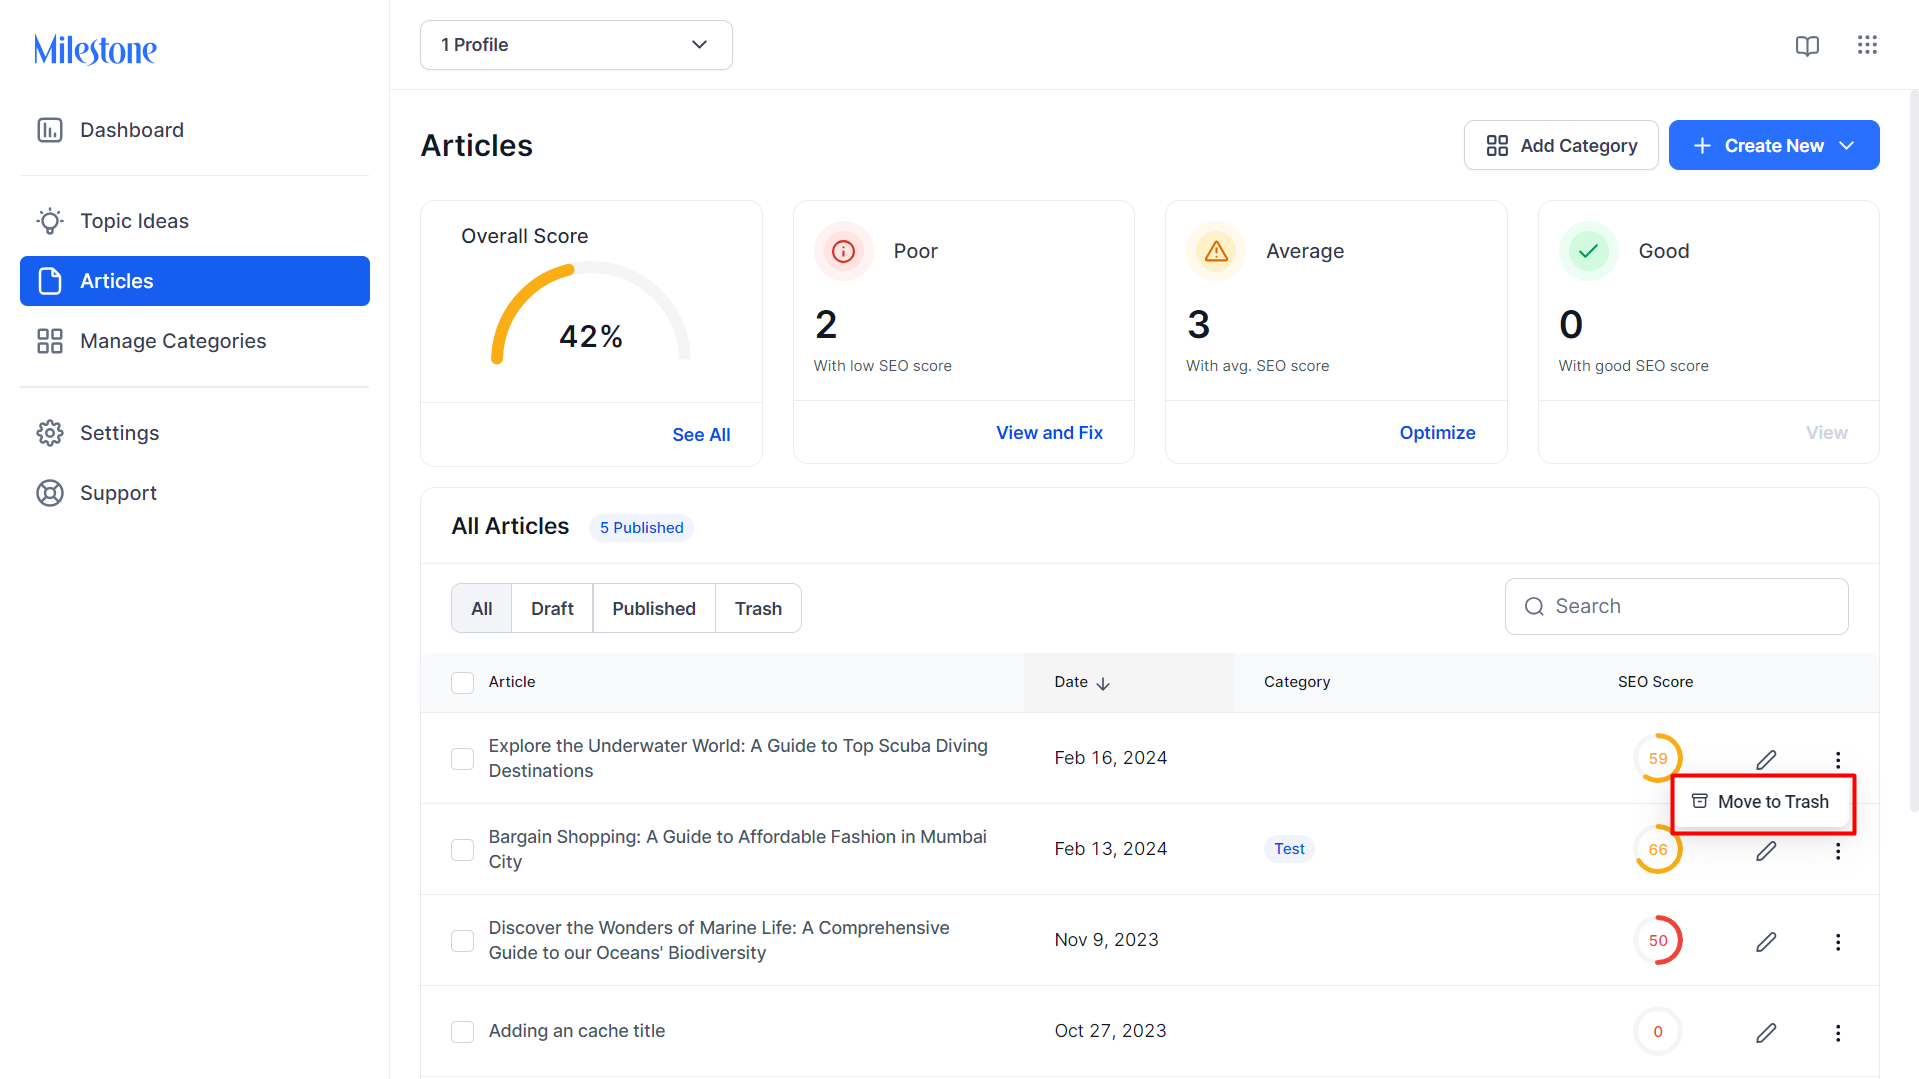Click the View and Fix link
Screen dimensions: 1919x1079
(x=1049, y=433)
